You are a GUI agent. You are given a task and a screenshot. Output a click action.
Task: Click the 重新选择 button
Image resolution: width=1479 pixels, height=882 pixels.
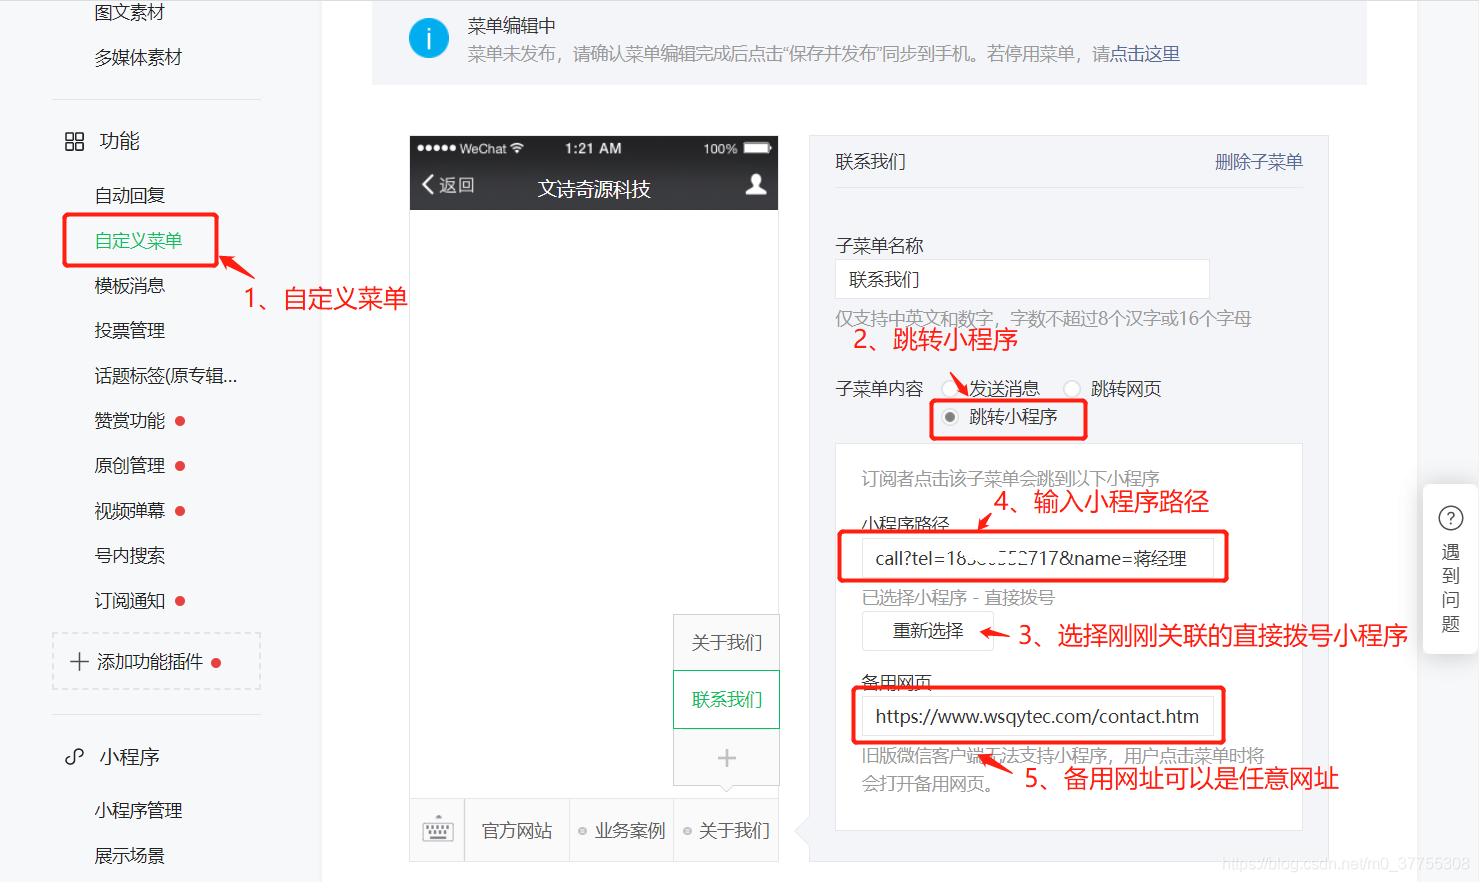coord(928,631)
